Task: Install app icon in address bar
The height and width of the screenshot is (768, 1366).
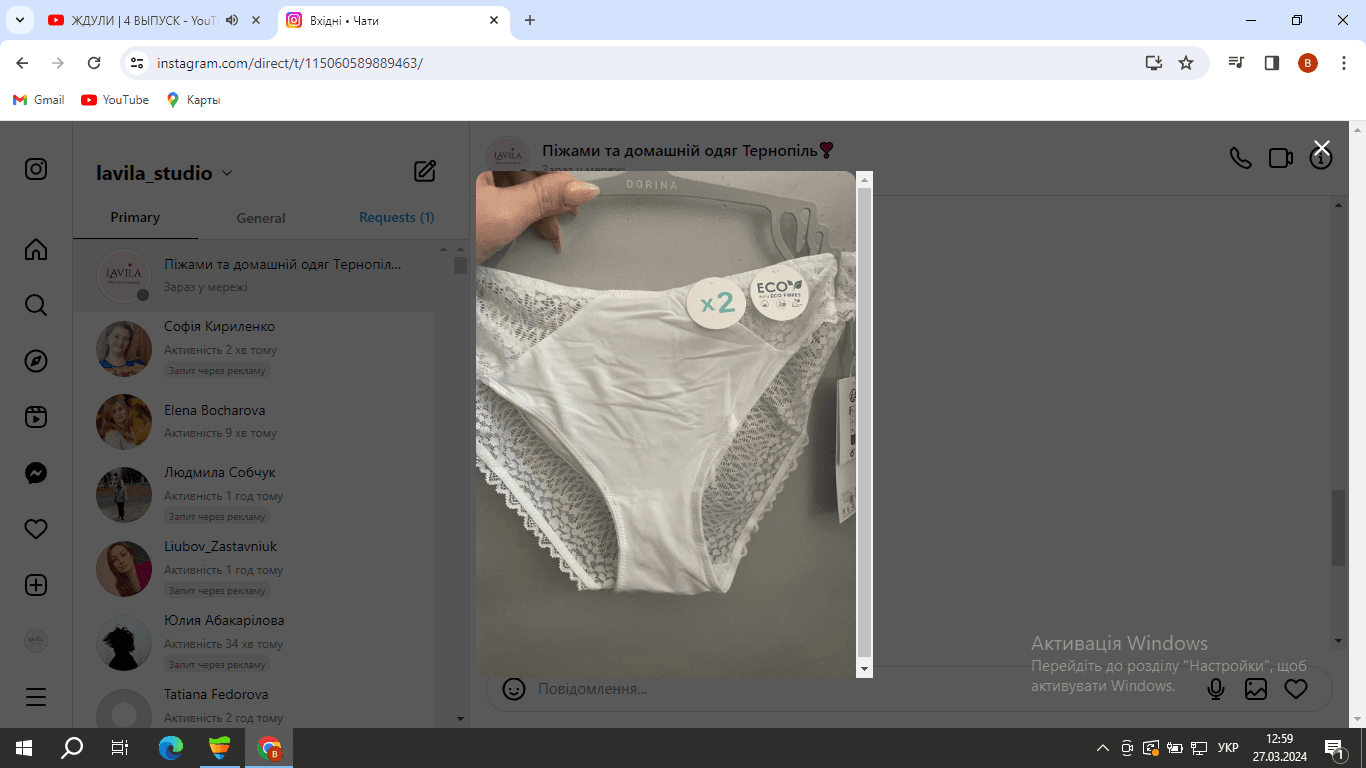Action: (x=1154, y=63)
